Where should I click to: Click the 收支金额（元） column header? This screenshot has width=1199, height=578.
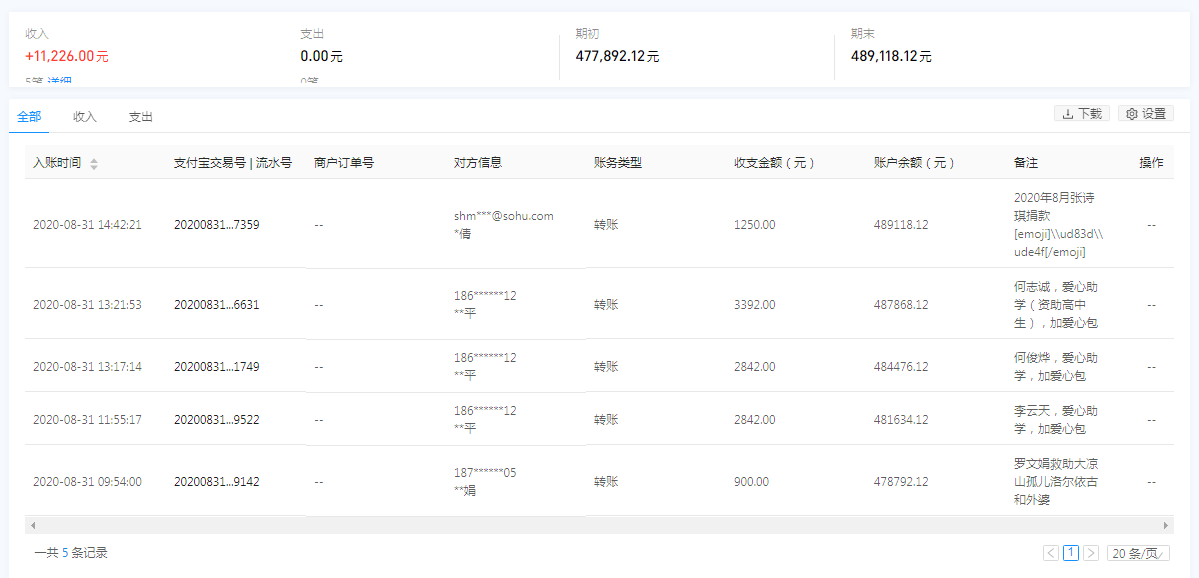click(x=775, y=164)
